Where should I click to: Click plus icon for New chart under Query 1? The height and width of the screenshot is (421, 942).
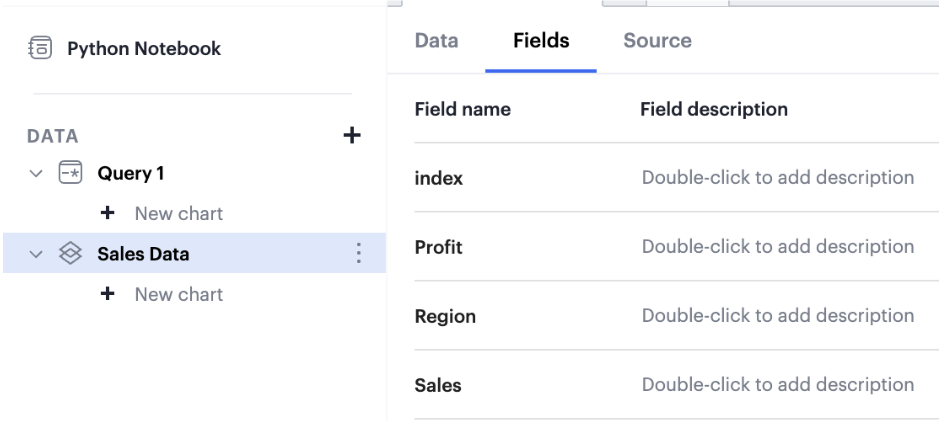[x=108, y=214]
